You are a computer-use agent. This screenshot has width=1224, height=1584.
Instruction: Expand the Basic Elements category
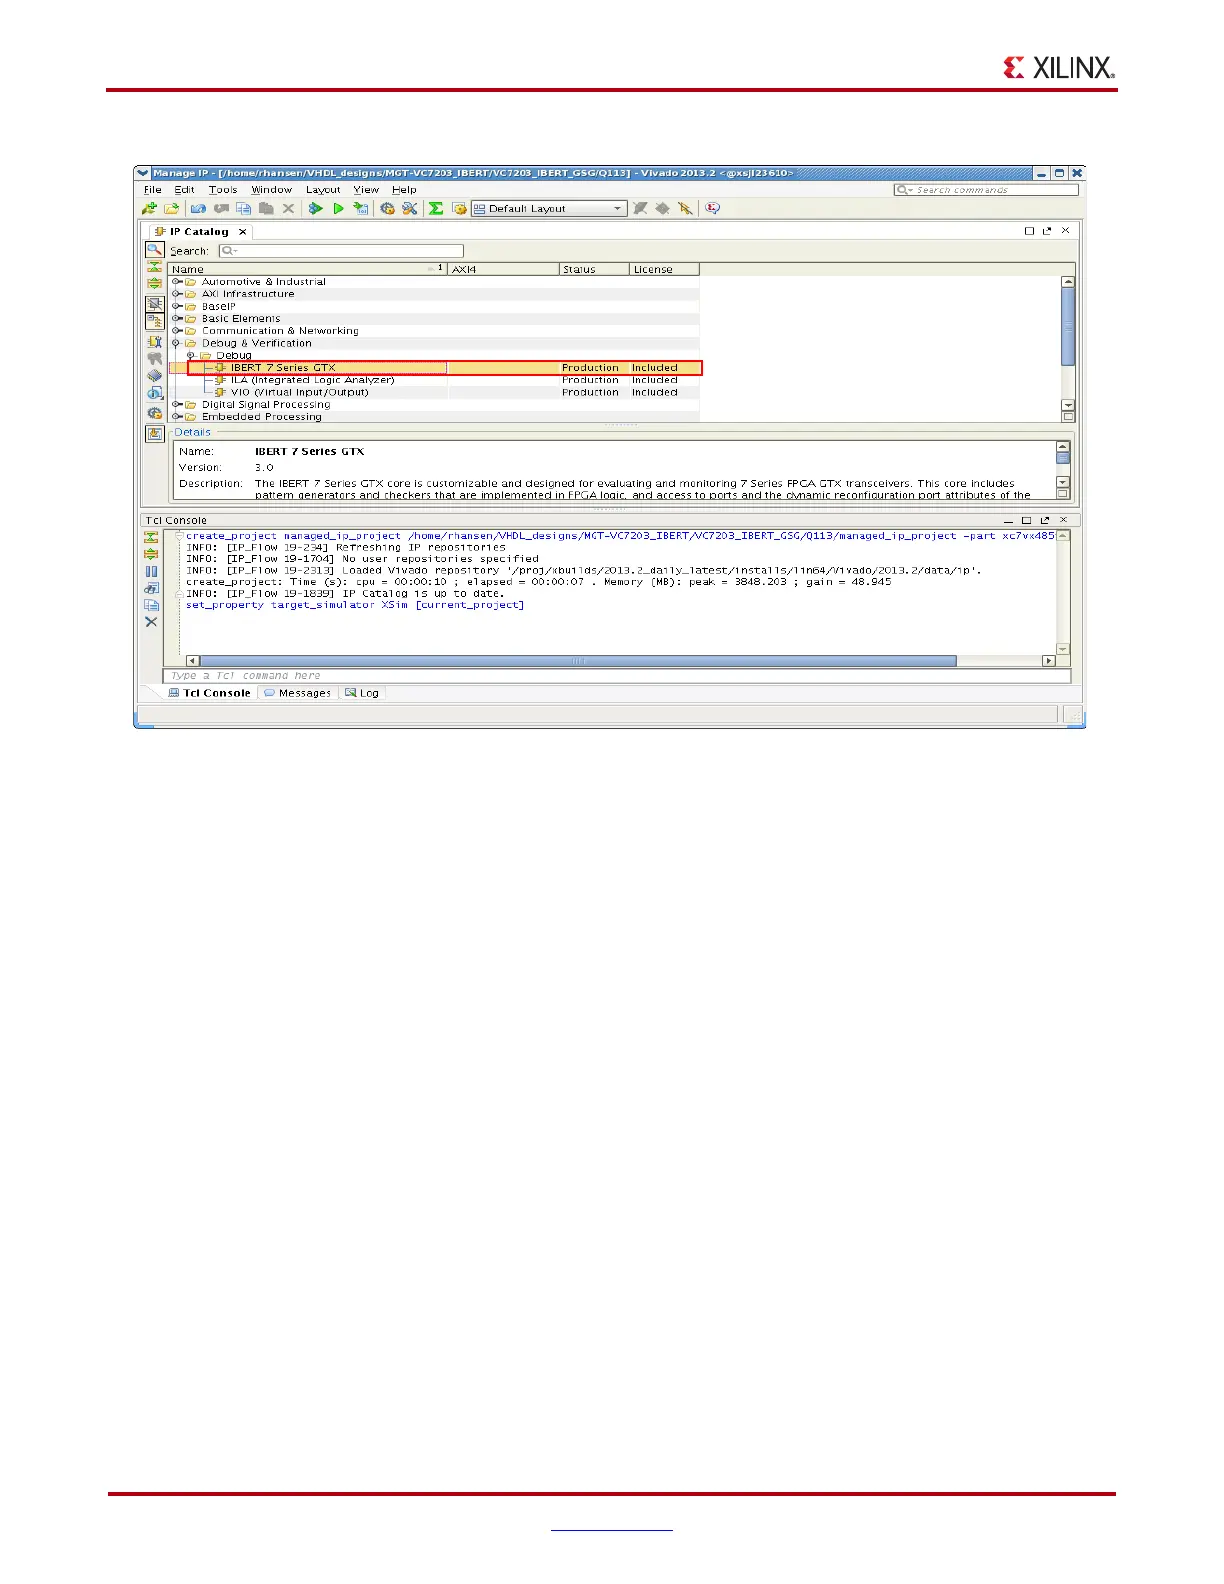click(177, 319)
